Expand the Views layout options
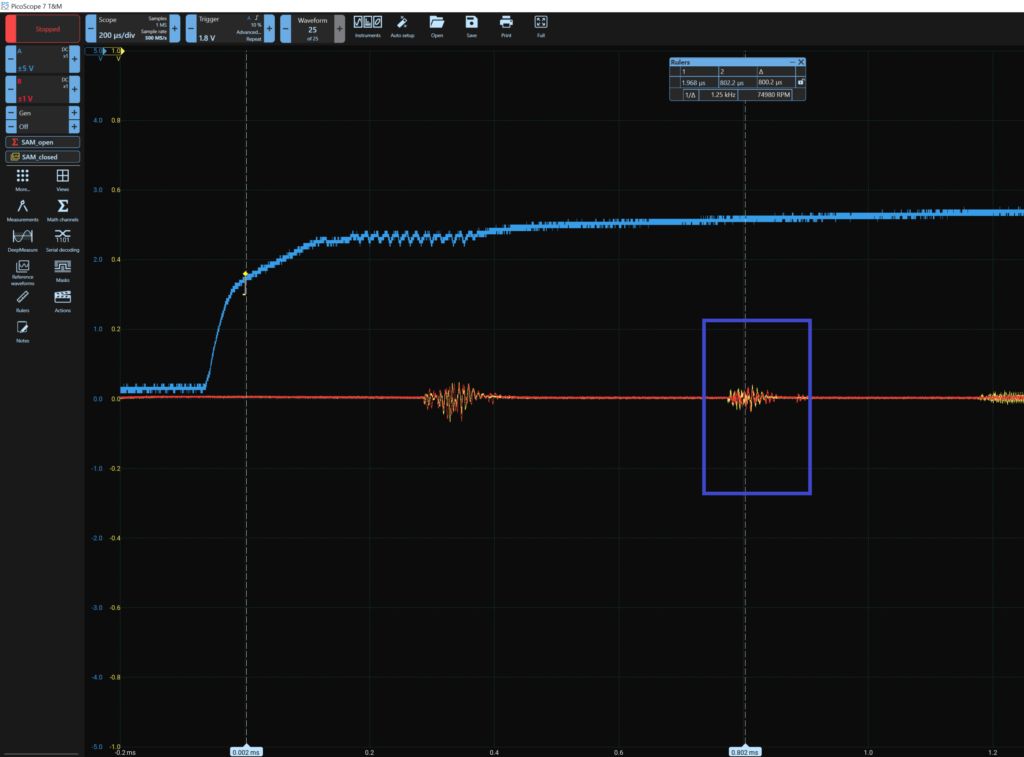The image size is (1024, 757). click(x=62, y=179)
